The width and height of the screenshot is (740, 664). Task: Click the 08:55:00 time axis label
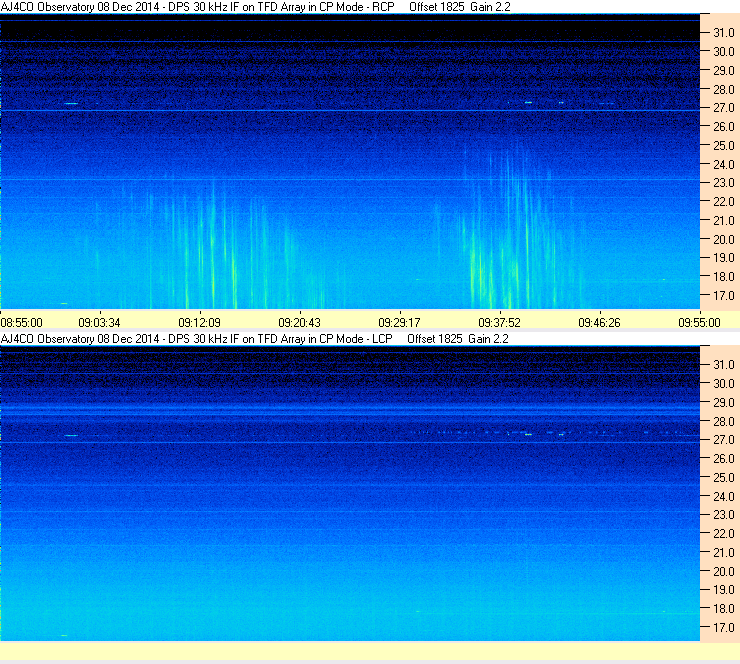point(22,323)
